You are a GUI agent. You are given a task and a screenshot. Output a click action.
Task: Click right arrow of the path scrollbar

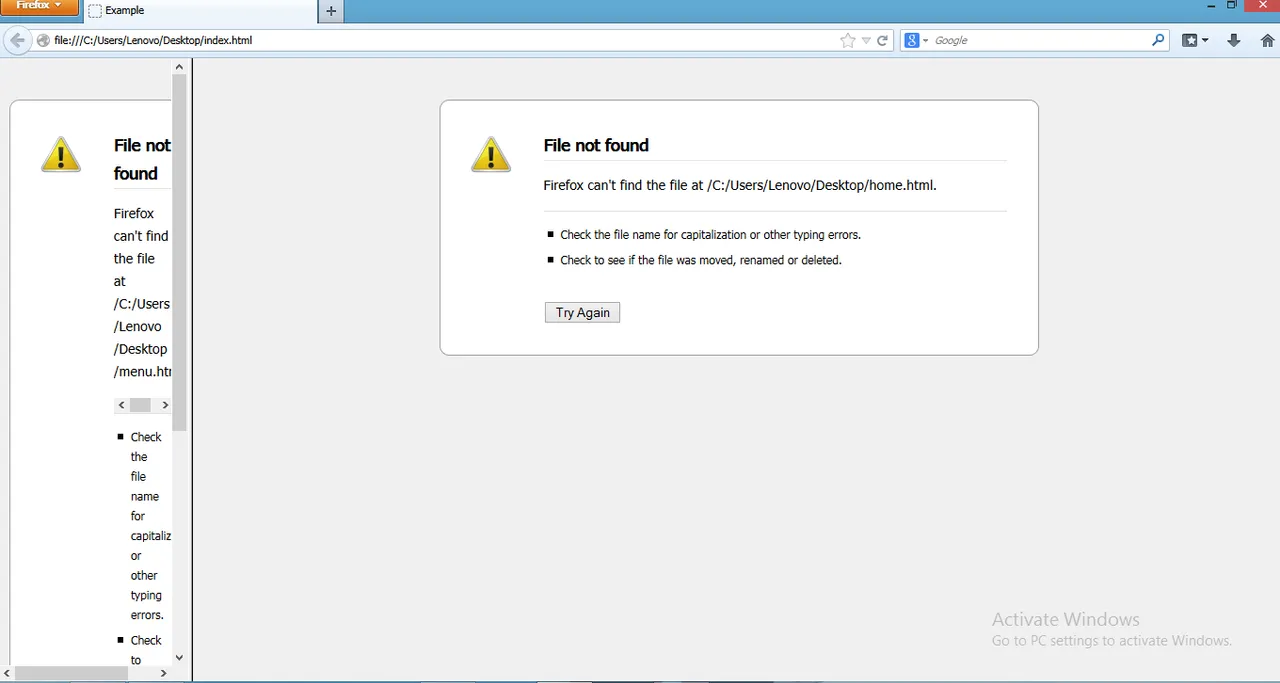pyautogui.click(x=165, y=405)
